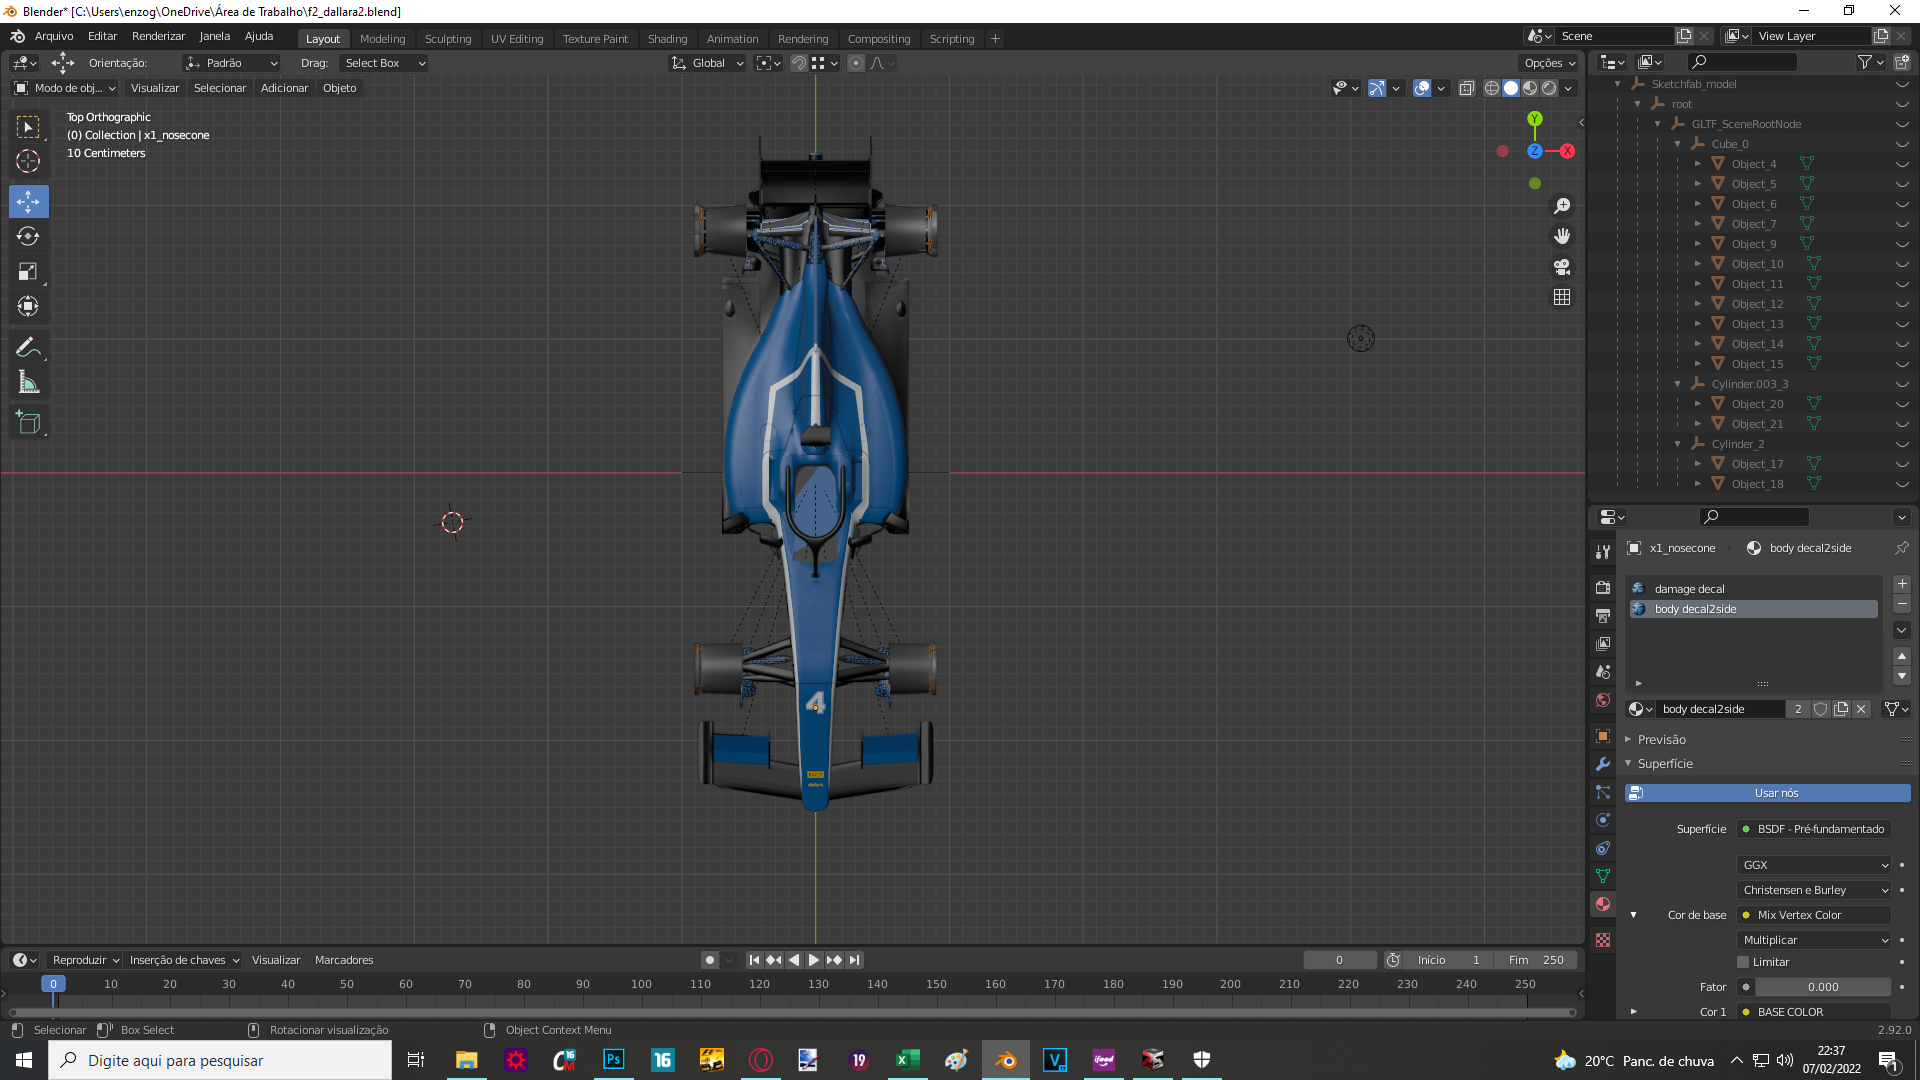The width and height of the screenshot is (1920, 1080).
Task: Toggle proportional editing
Action: click(x=856, y=63)
